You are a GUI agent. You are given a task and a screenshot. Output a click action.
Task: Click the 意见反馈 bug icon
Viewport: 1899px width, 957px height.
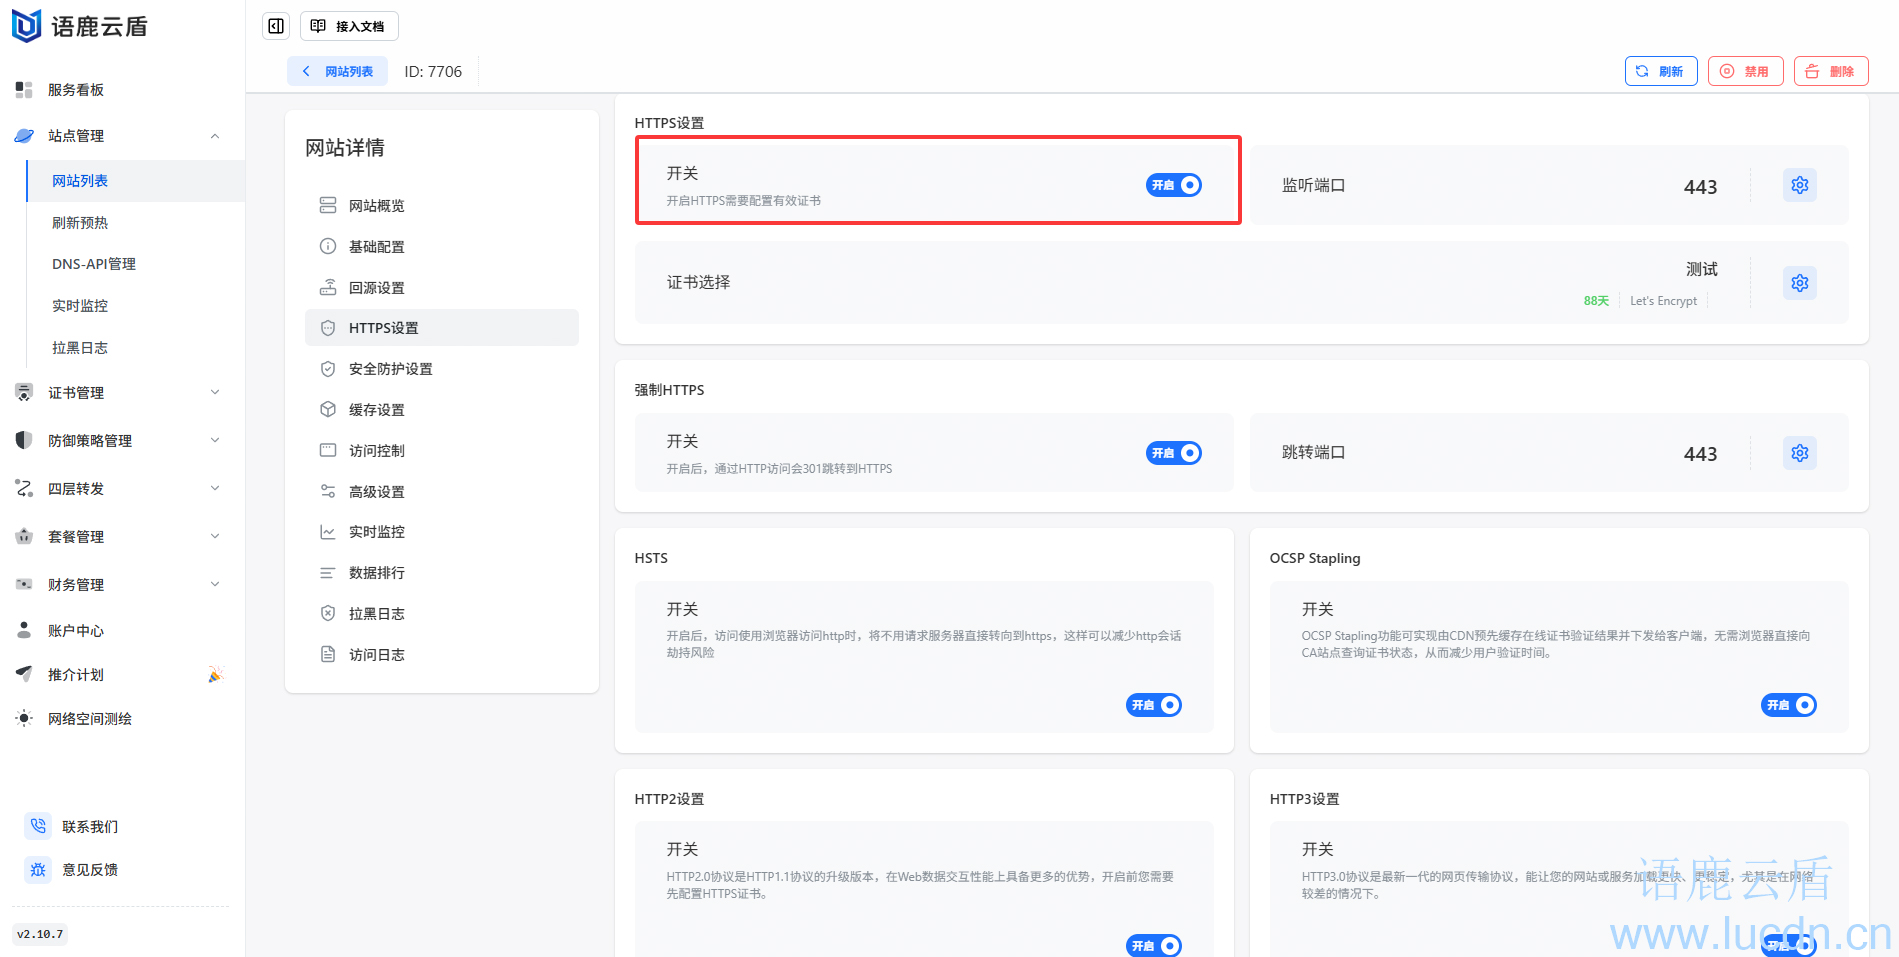coord(38,869)
